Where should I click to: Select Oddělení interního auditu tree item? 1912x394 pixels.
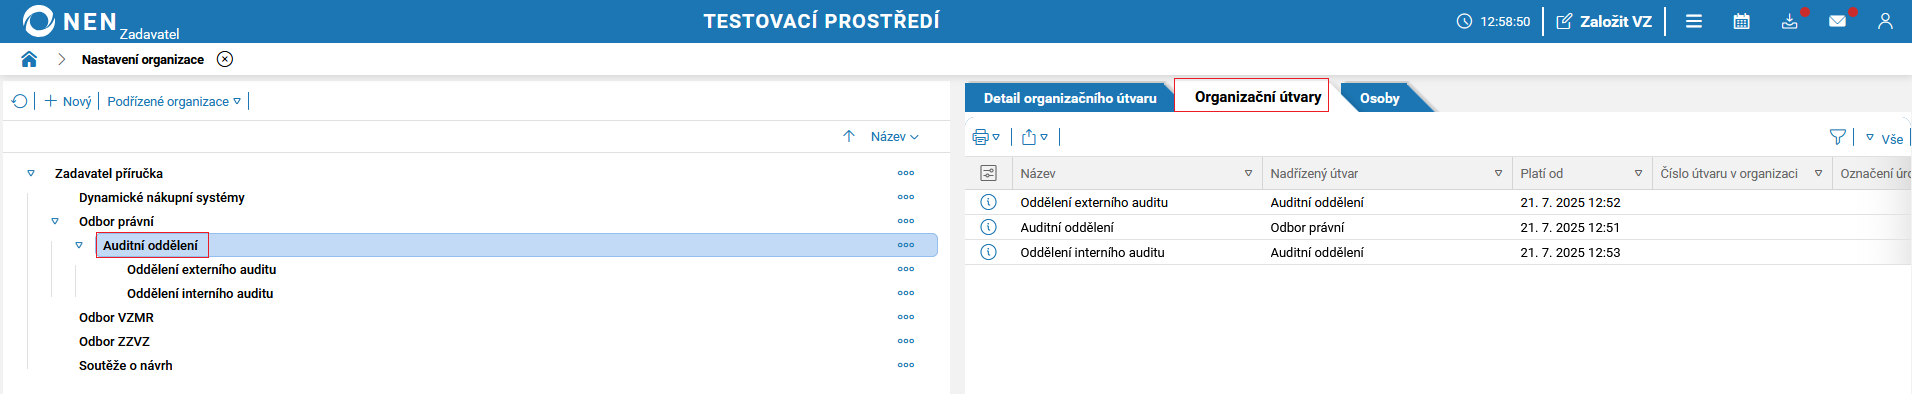200,293
